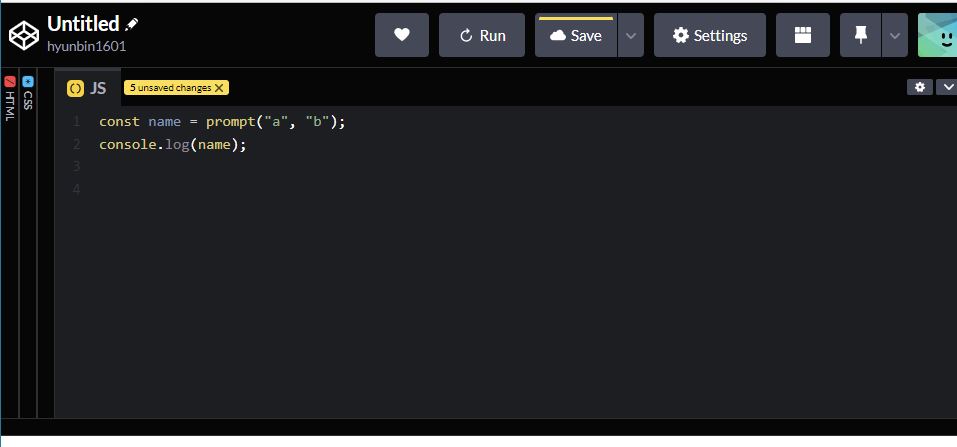Viewport: 957px width, 447px height.
Task: Open user avatar menu
Action: (x=937, y=35)
